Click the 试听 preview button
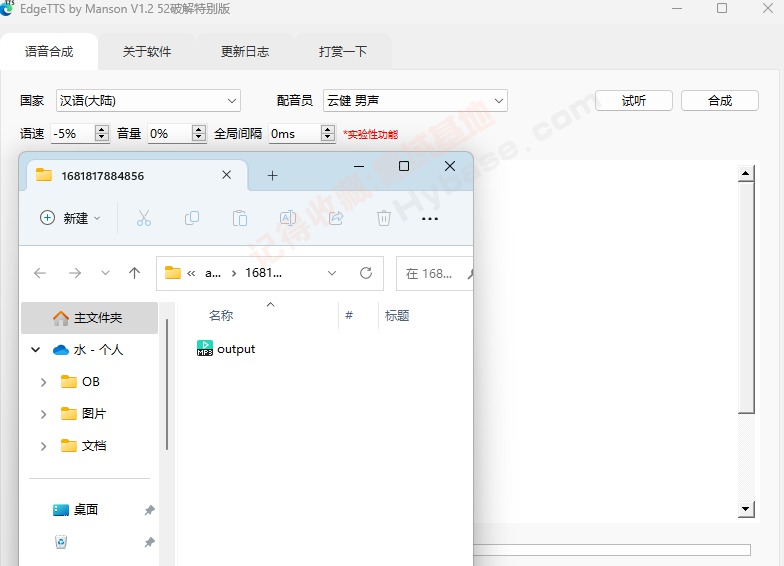 coord(634,100)
